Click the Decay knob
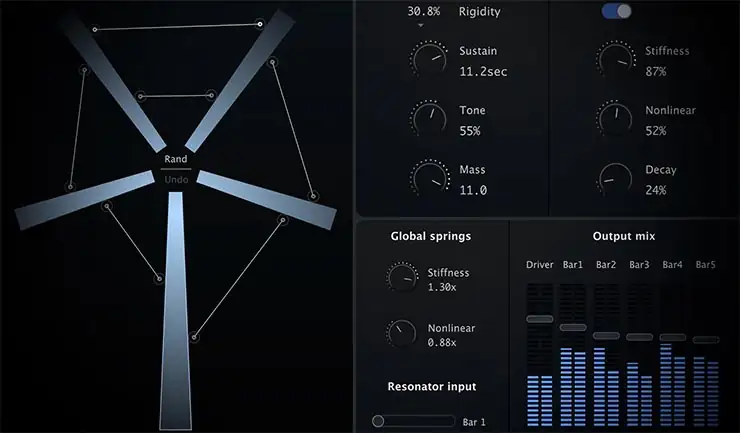The width and height of the screenshot is (740, 433). (615, 179)
